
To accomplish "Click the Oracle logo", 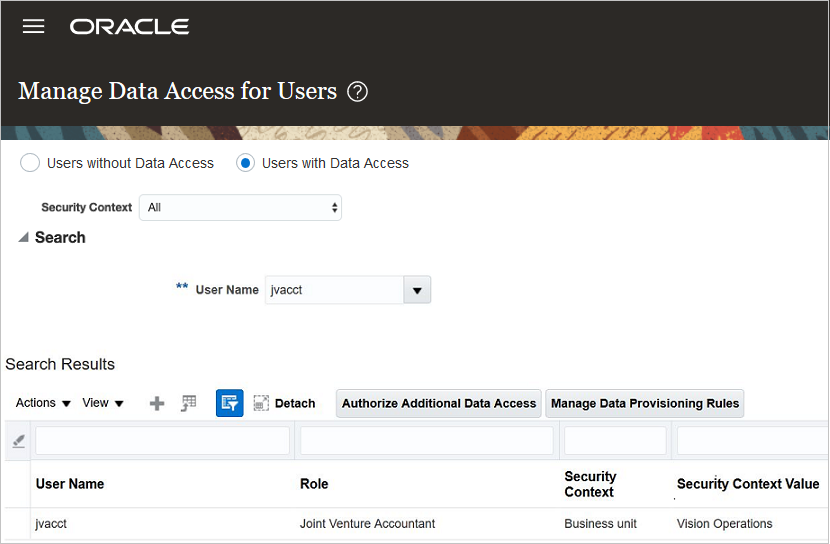I will [x=129, y=27].
